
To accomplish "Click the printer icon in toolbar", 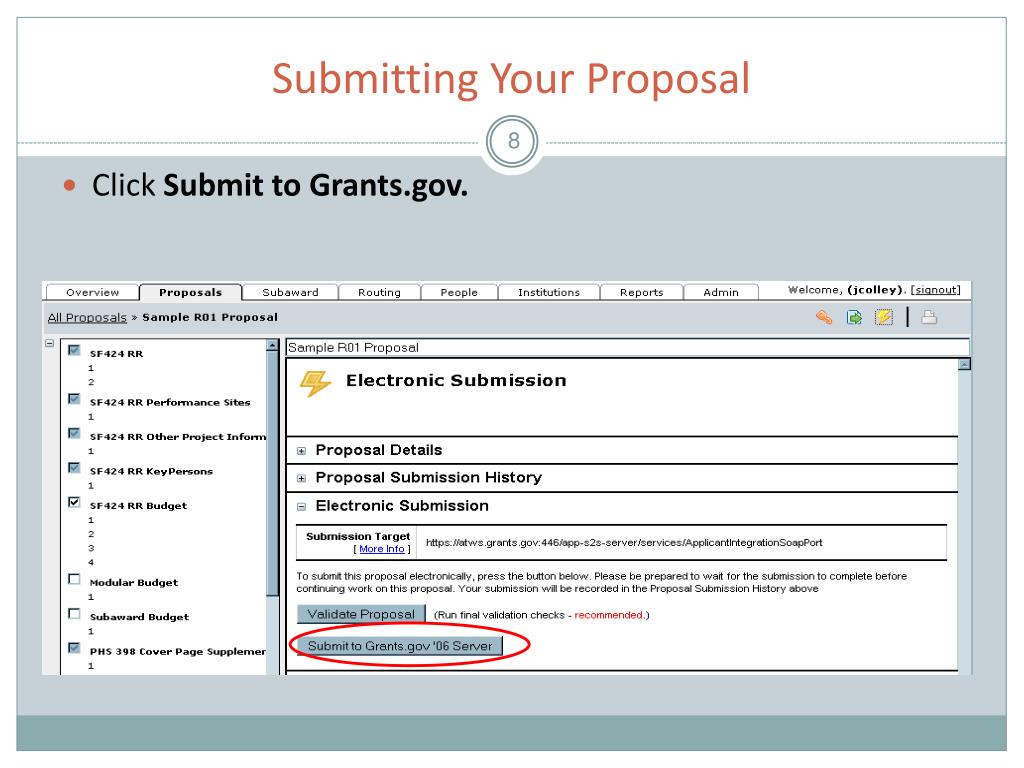I will coord(929,317).
